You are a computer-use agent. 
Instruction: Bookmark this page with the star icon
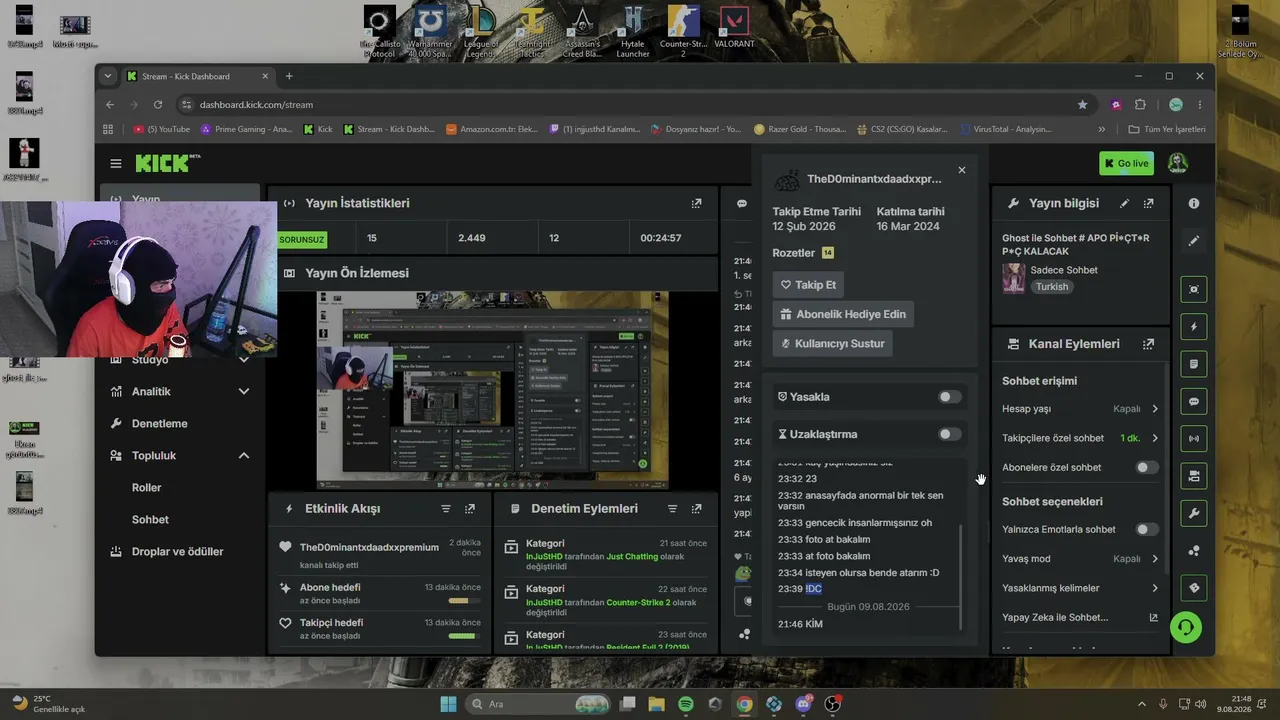point(1082,104)
